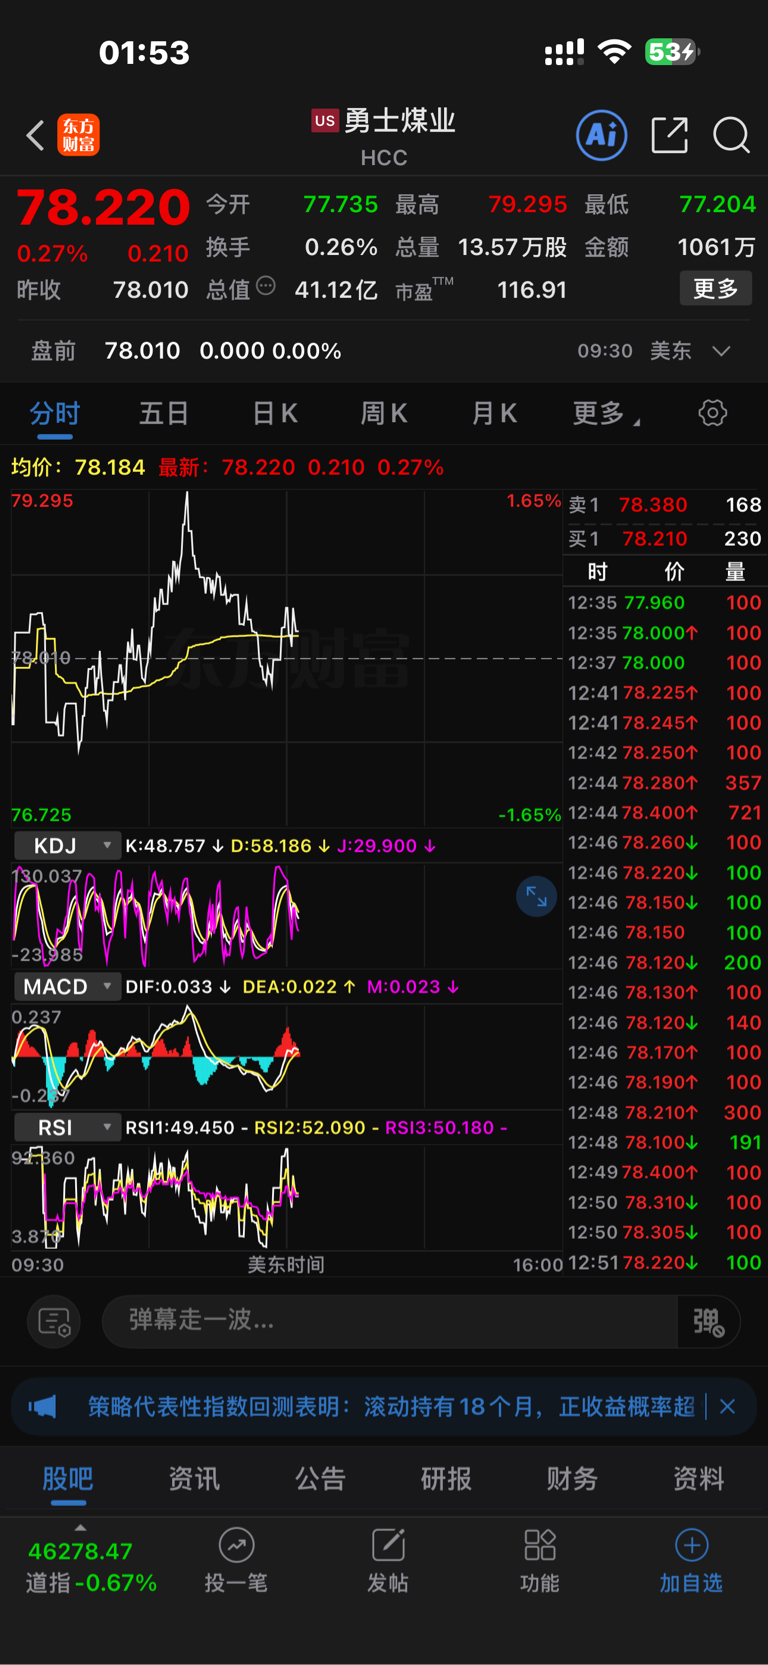Image resolution: width=768 pixels, height=1665 pixels.
Task: Tap the back arrow icon
Action: tap(35, 135)
